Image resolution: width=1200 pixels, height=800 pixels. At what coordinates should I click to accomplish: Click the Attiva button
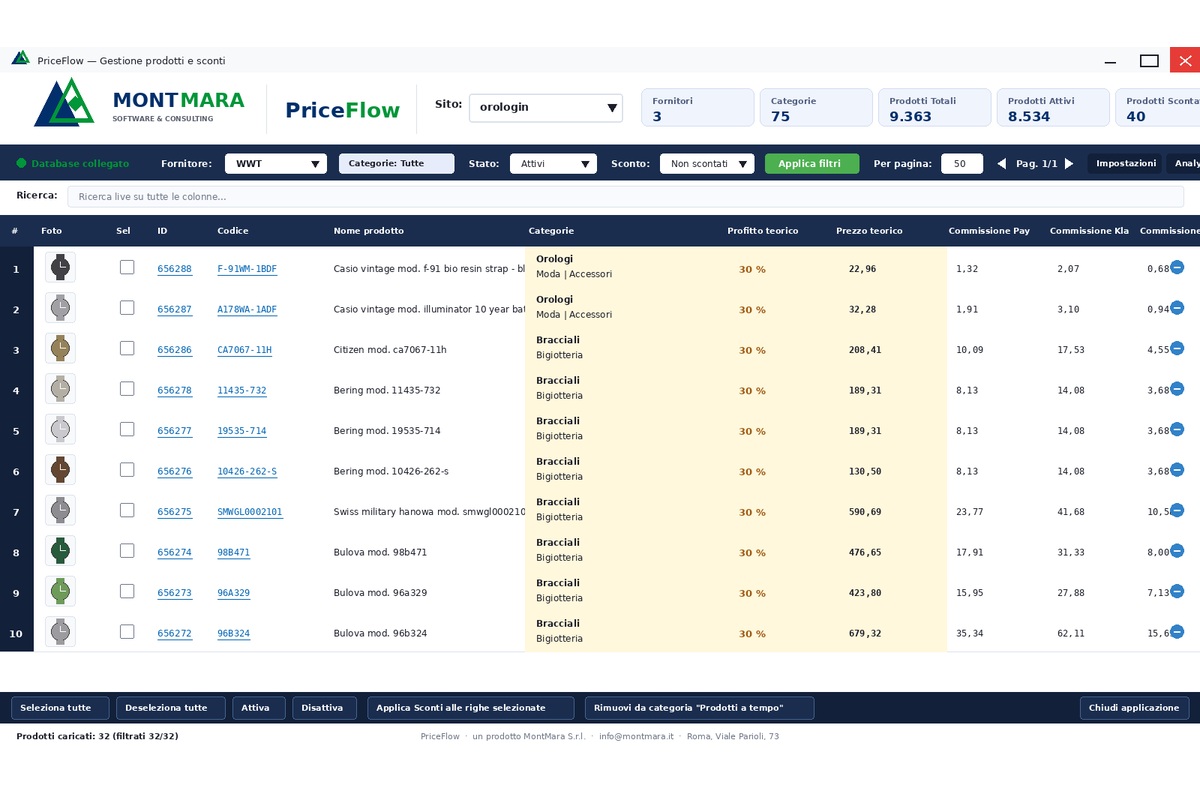259,708
